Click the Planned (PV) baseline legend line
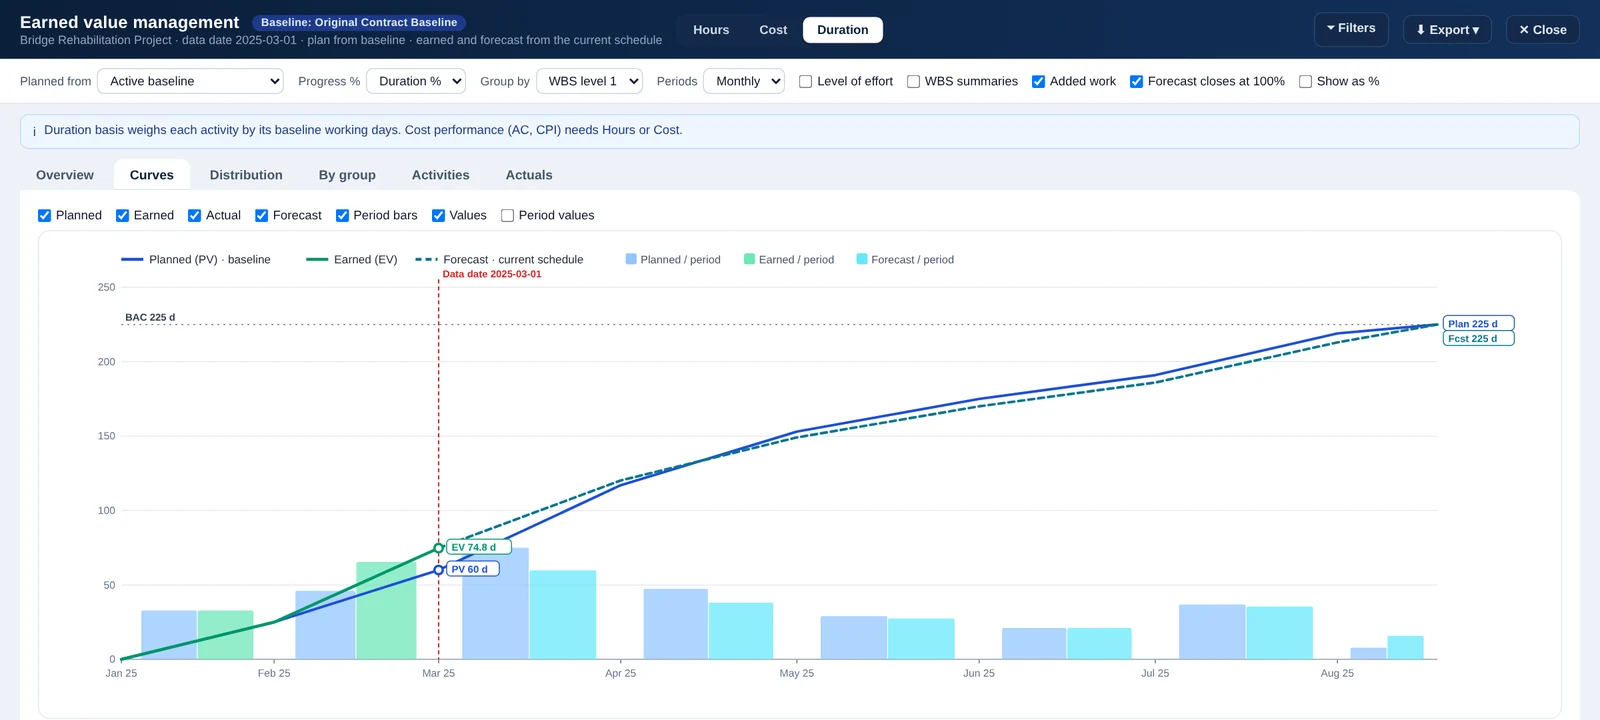Viewport: 1600px width, 720px height. pos(132,260)
